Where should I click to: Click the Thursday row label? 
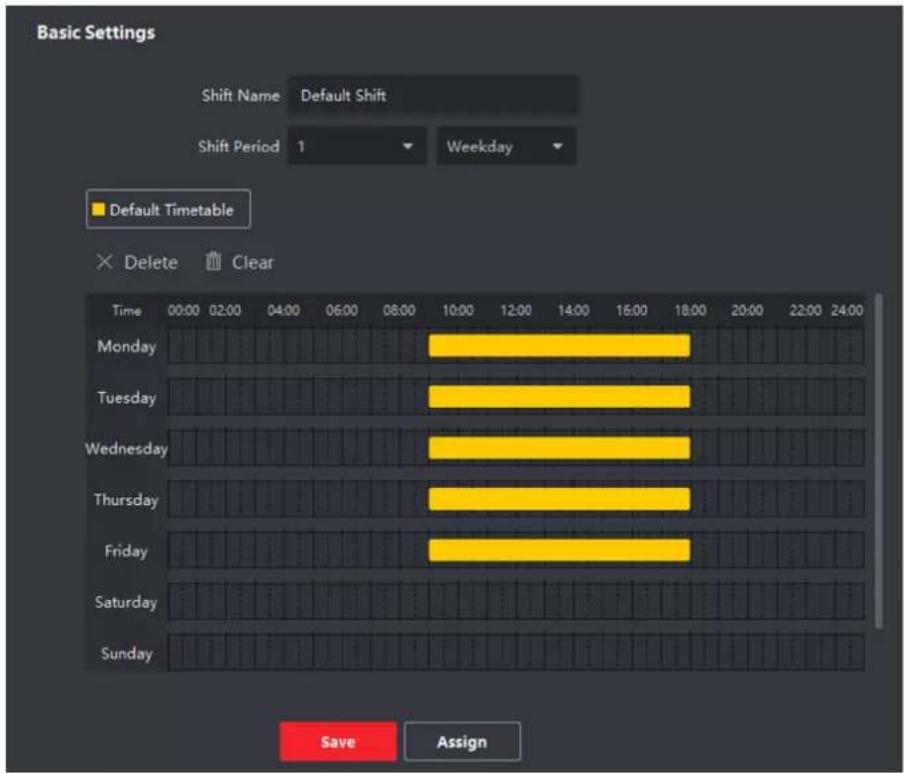126,500
